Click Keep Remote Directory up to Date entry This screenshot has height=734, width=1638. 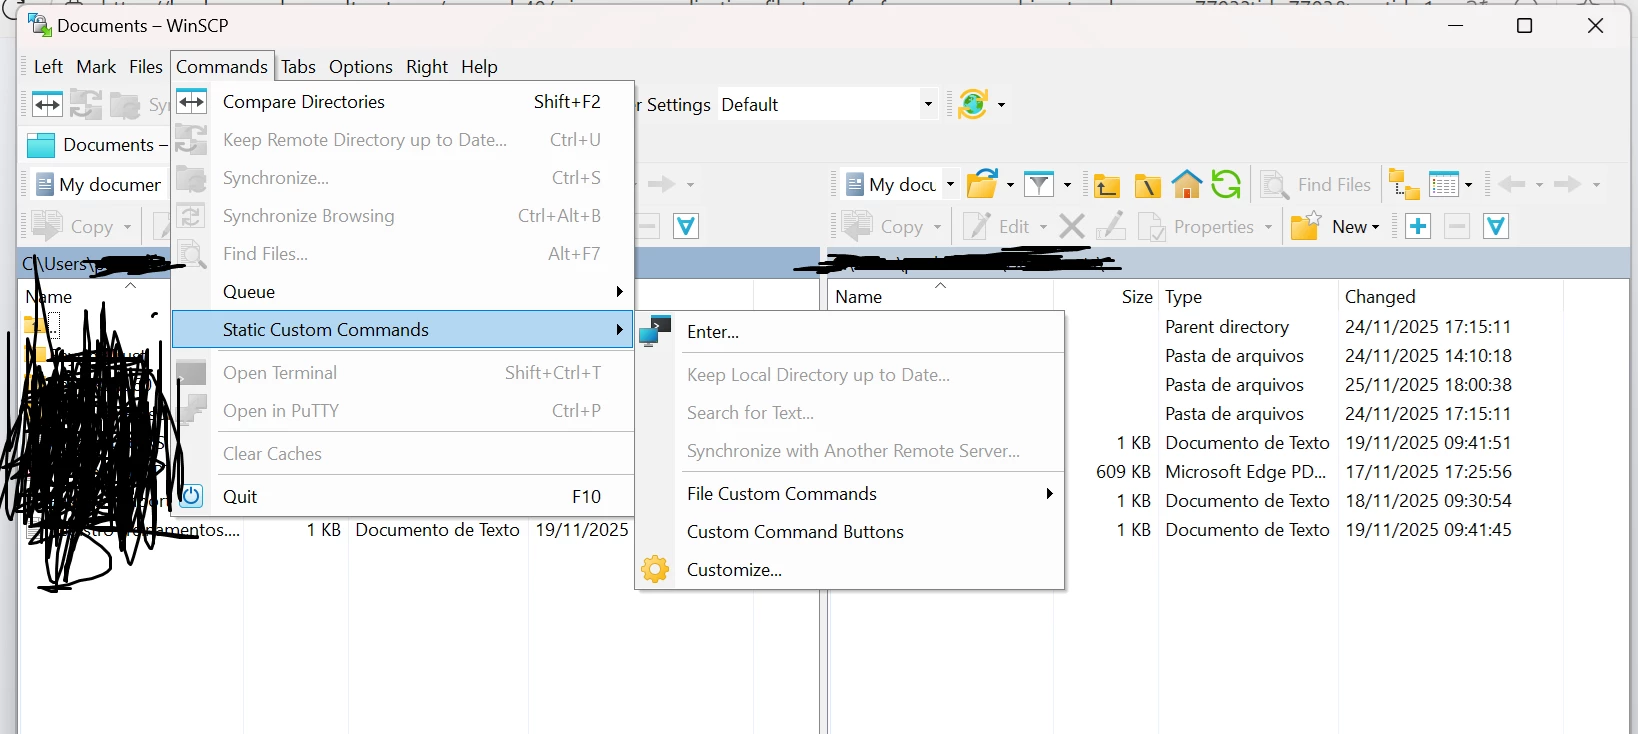(x=403, y=140)
